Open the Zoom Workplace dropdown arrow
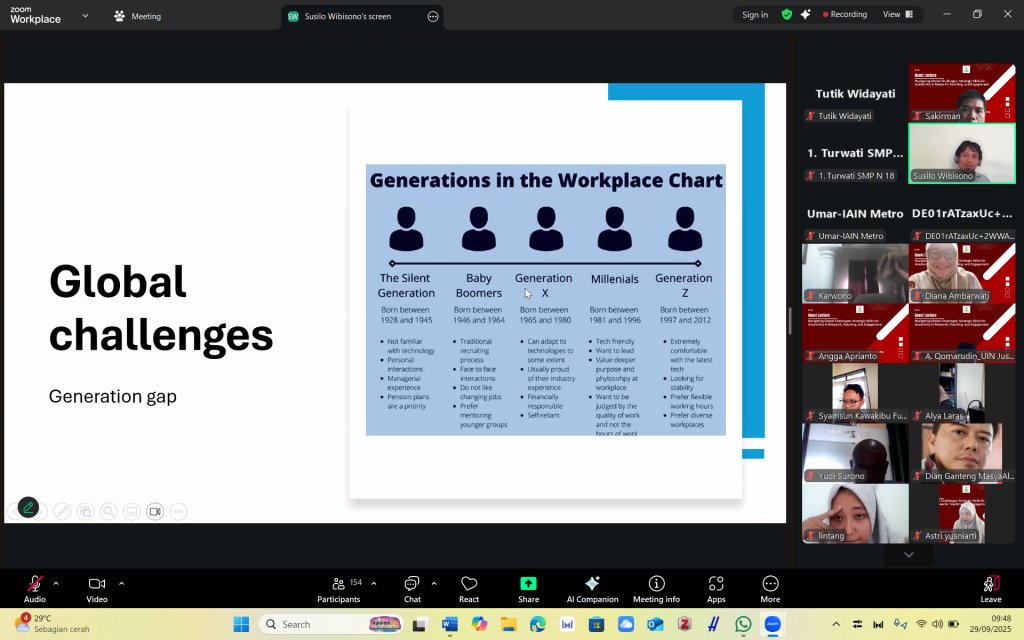The width and height of the screenshot is (1024, 640). (84, 16)
